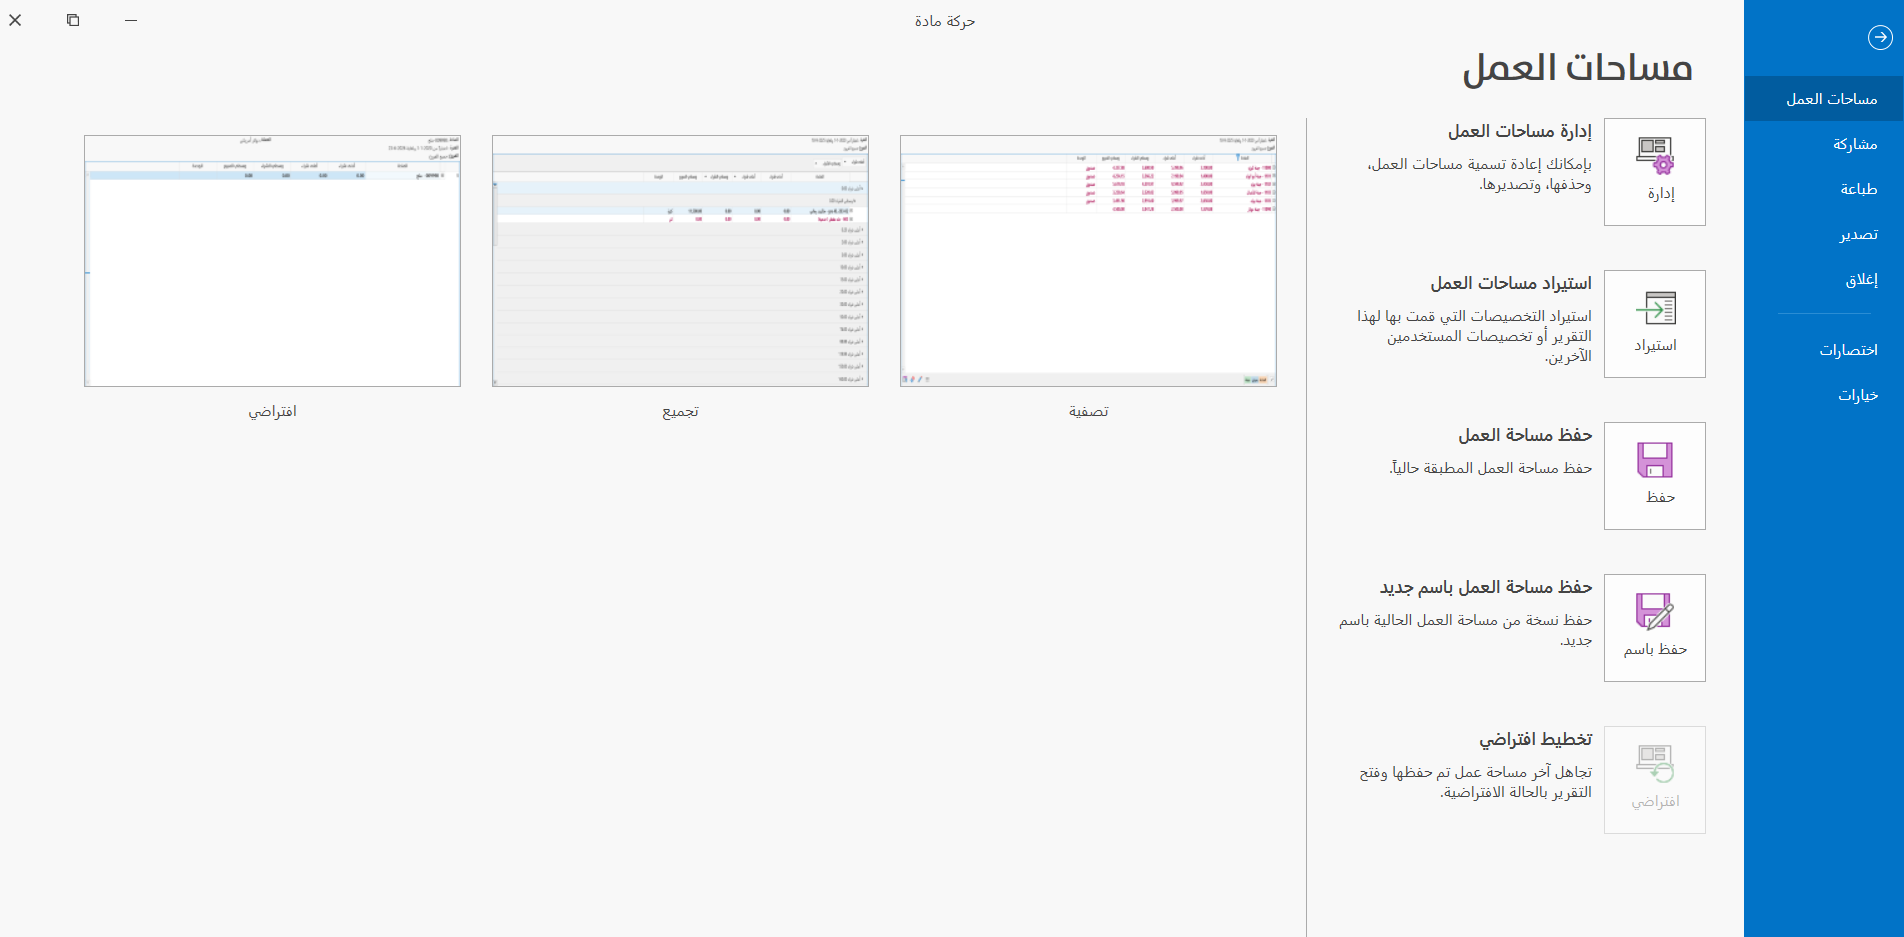Click the حفظ مساحة العمل heading
The width and height of the screenshot is (1904, 937).
1525,435
